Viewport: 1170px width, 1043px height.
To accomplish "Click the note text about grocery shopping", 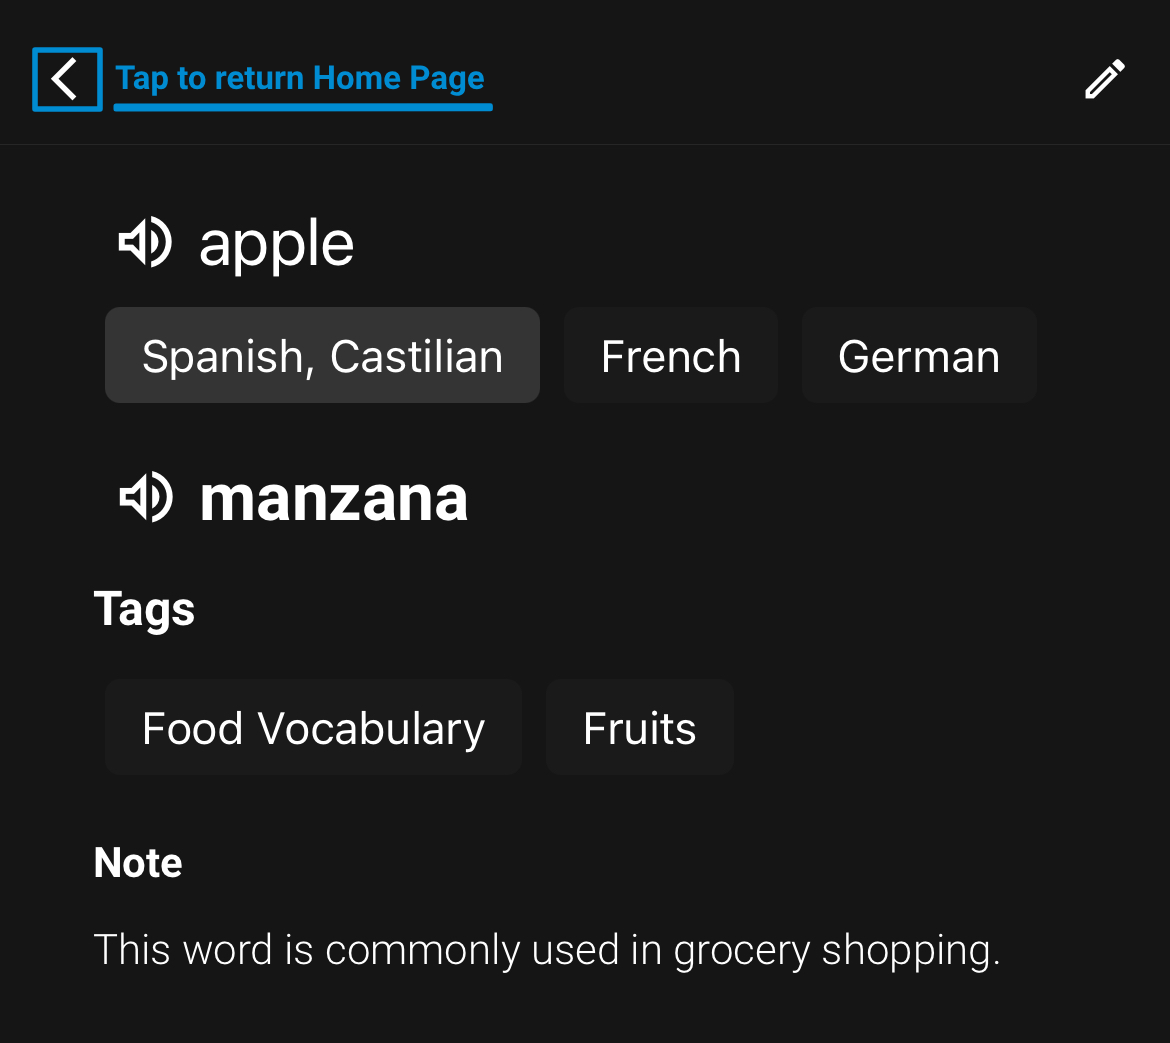I will click(546, 950).
